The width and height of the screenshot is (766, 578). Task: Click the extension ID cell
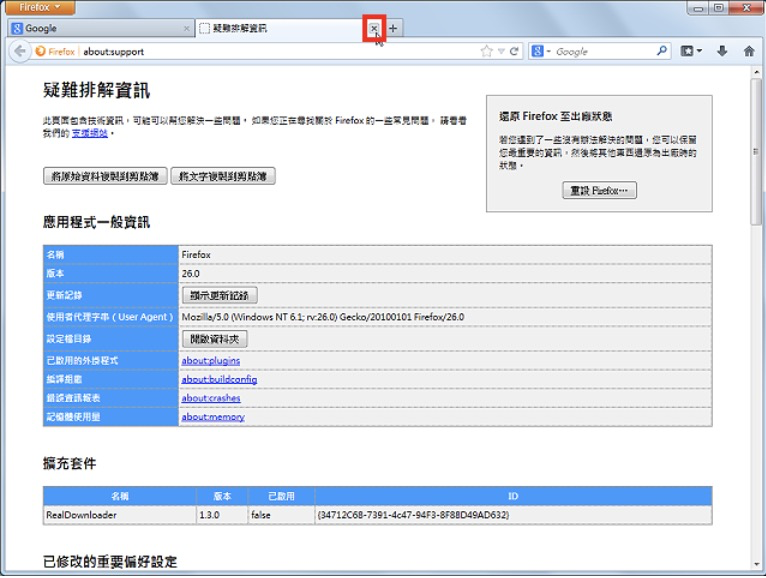[x=513, y=515]
